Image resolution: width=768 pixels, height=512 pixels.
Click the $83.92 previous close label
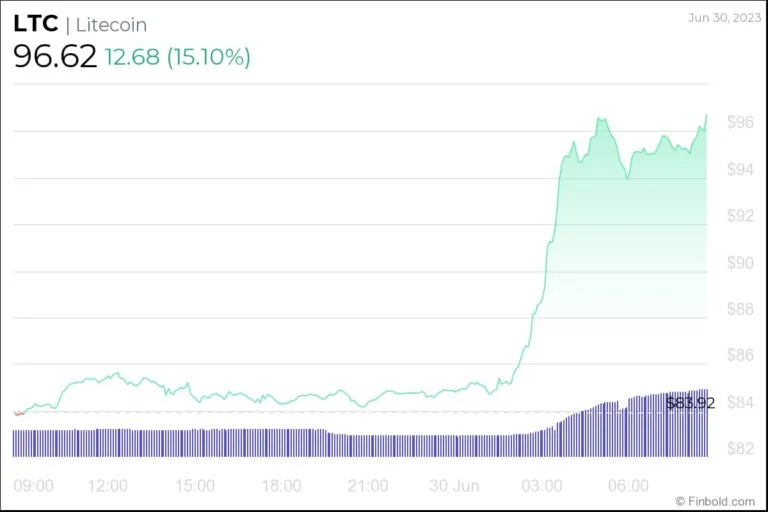pos(691,403)
